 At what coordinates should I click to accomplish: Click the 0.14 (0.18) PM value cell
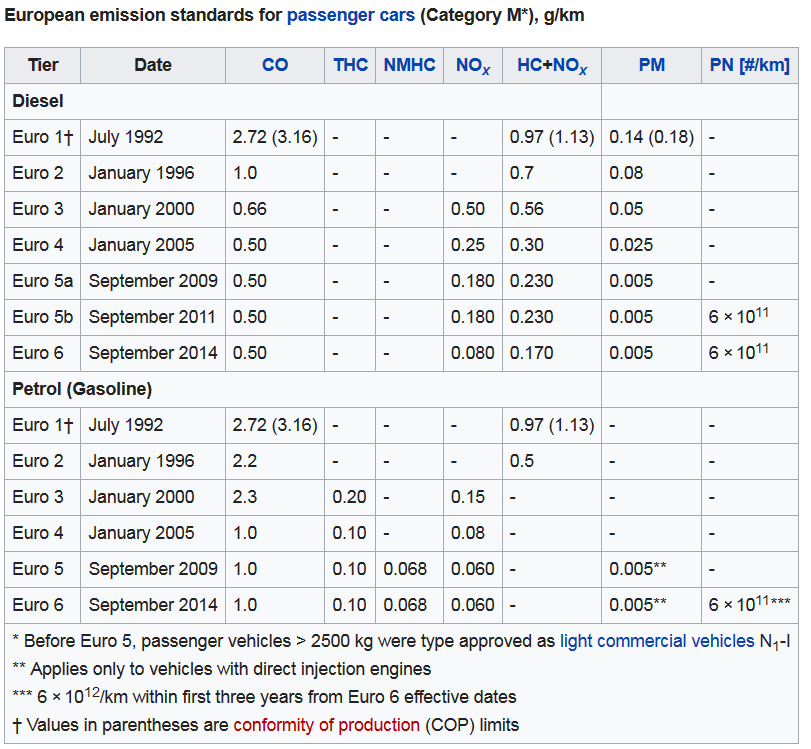[651, 137]
